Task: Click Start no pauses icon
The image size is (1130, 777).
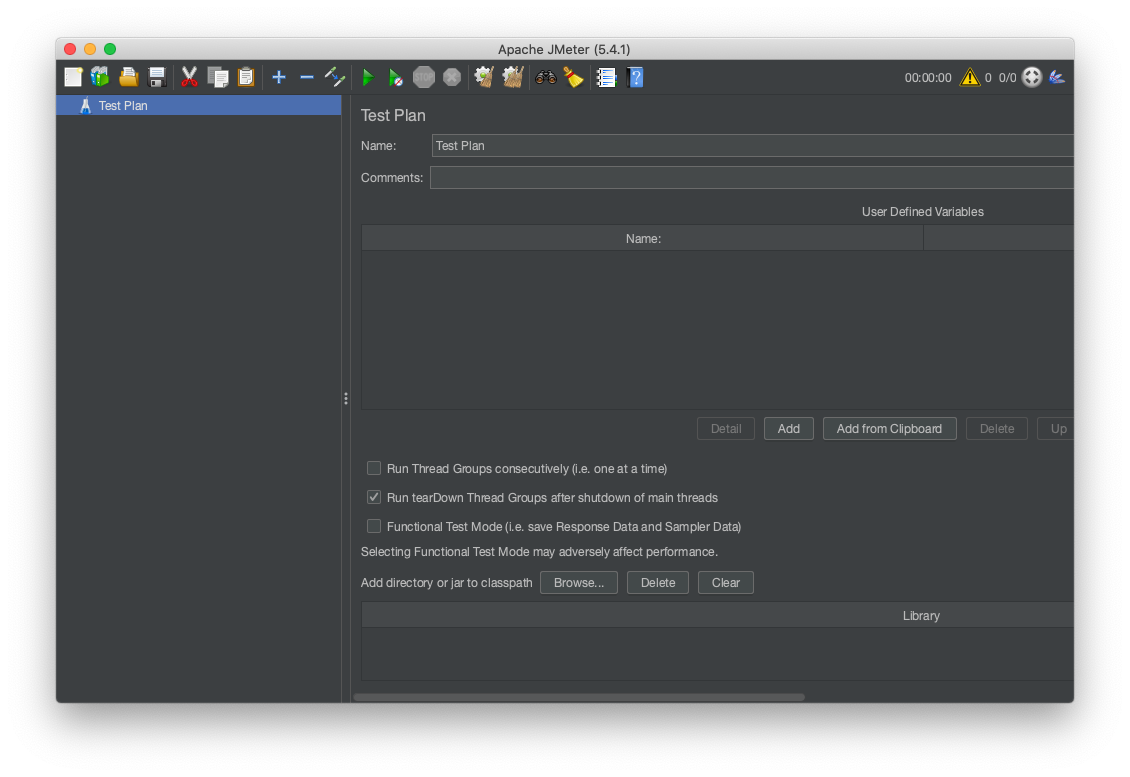Action: (395, 77)
